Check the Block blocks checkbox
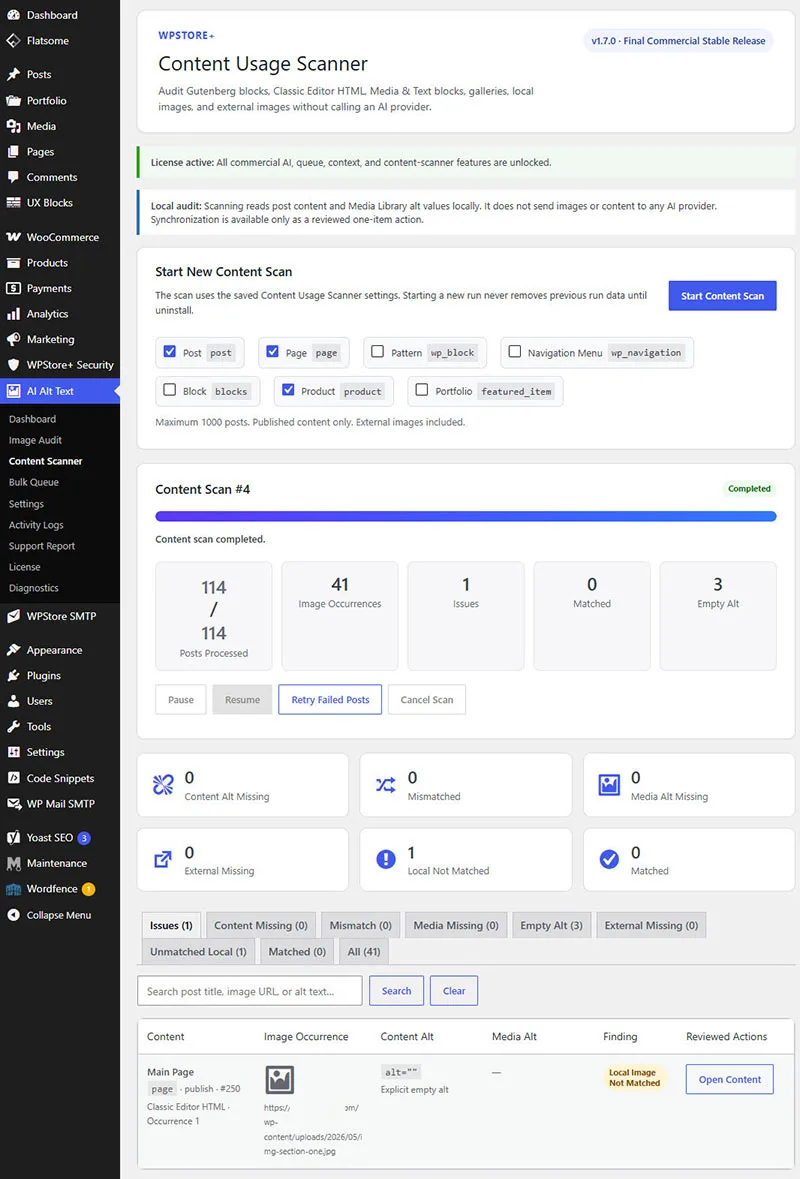Viewport: 800px width, 1179px height. (x=170, y=389)
